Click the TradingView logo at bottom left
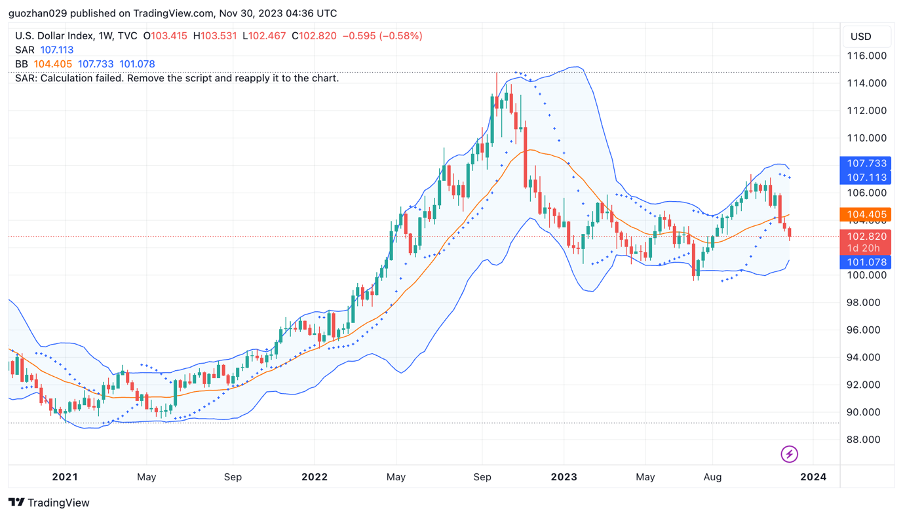Screen dimensions: 904x518 49,502
